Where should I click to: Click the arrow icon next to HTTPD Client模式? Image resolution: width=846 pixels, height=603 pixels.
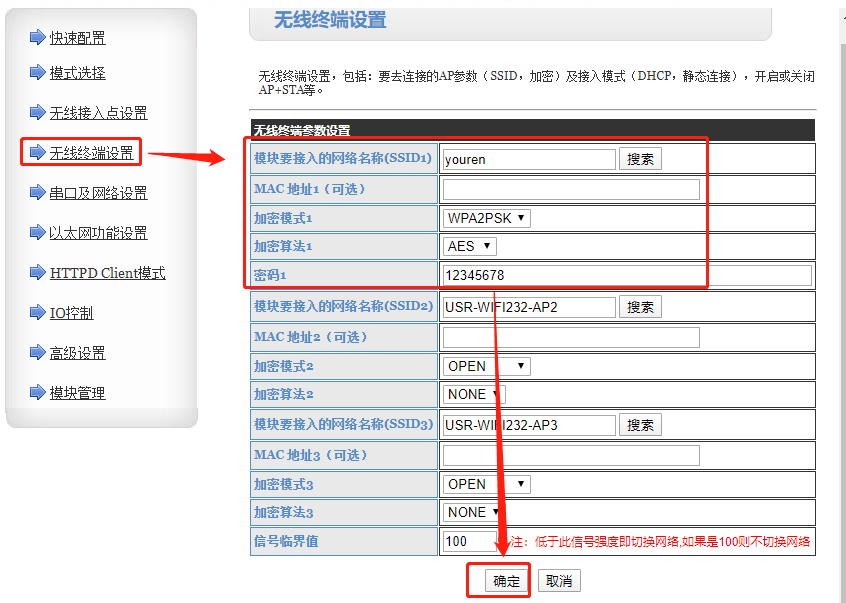[x=38, y=273]
